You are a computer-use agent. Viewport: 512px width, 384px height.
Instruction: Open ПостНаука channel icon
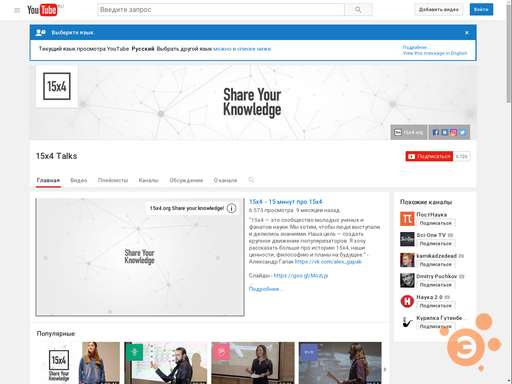coord(407,219)
